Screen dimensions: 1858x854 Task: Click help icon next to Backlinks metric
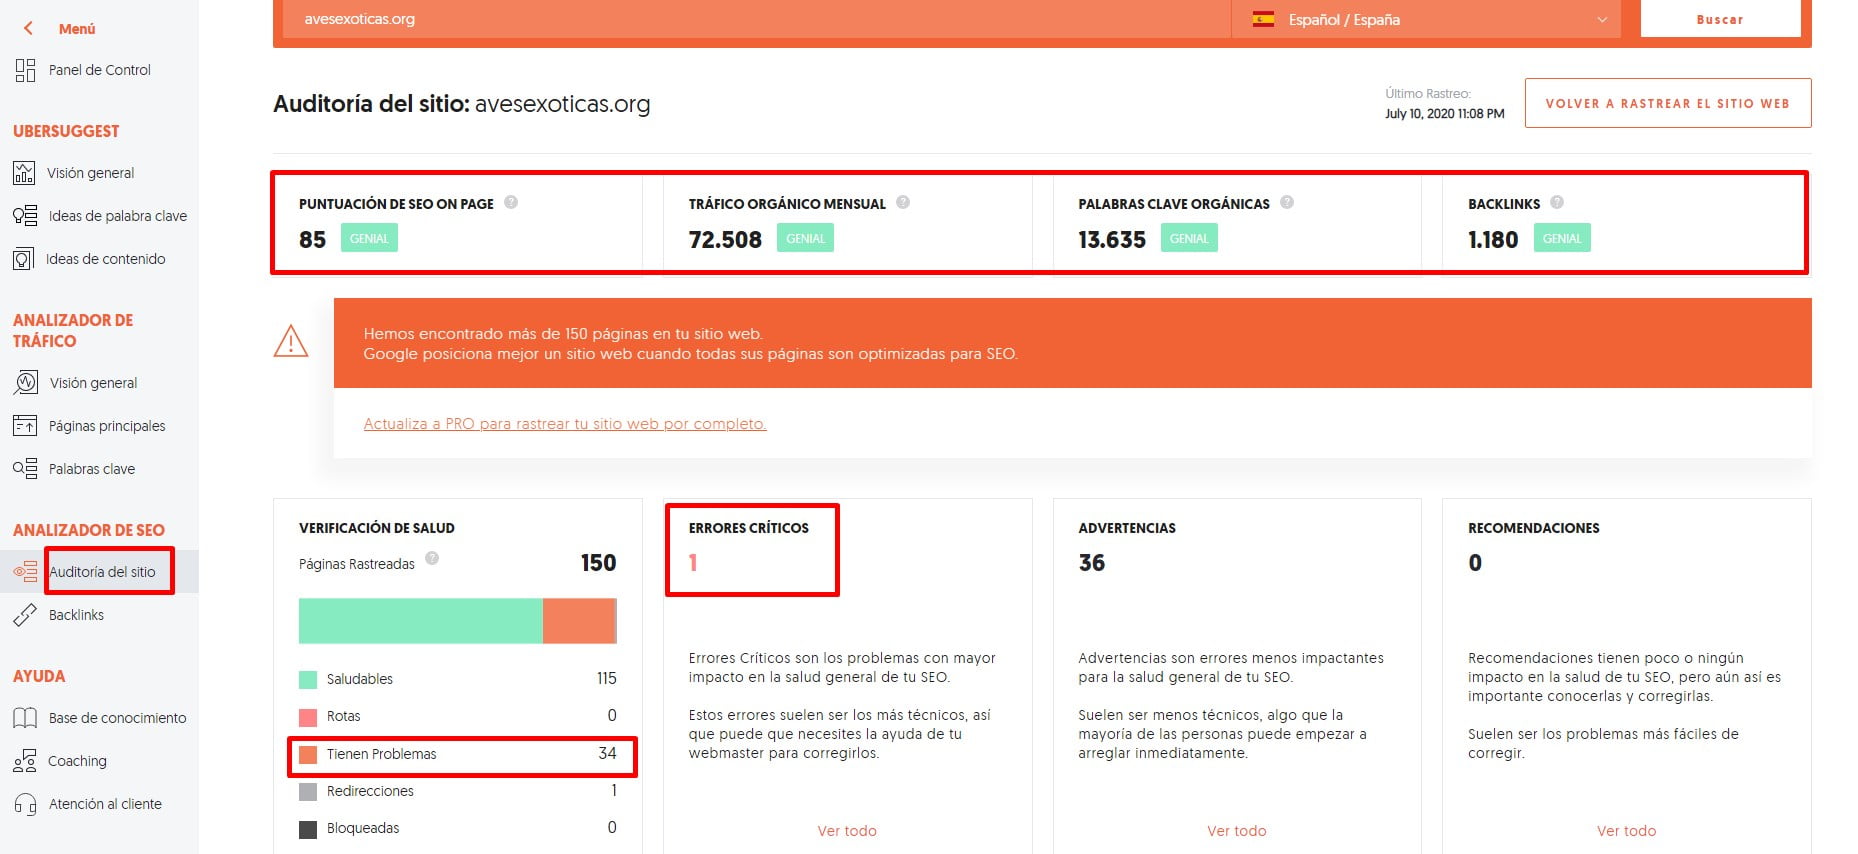click(x=1557, y=202)
